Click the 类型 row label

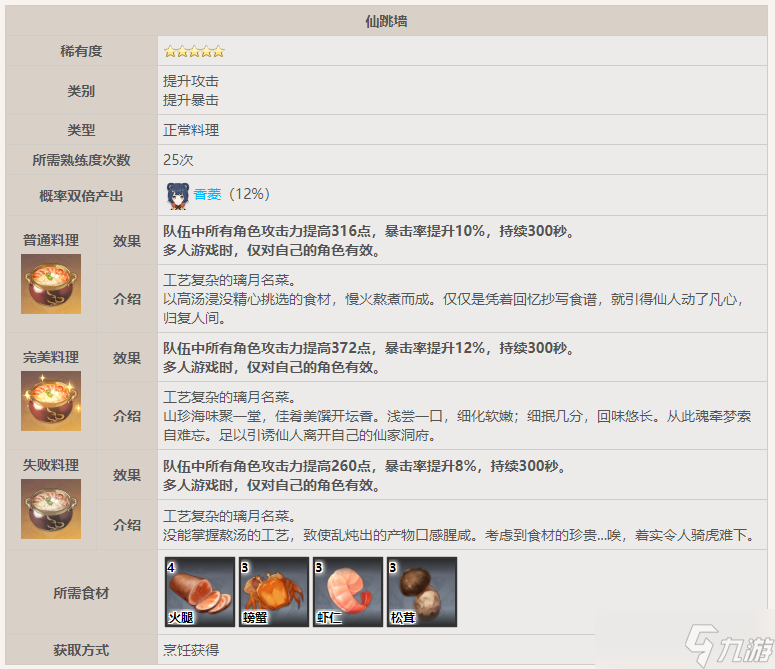tap(81, 130)
